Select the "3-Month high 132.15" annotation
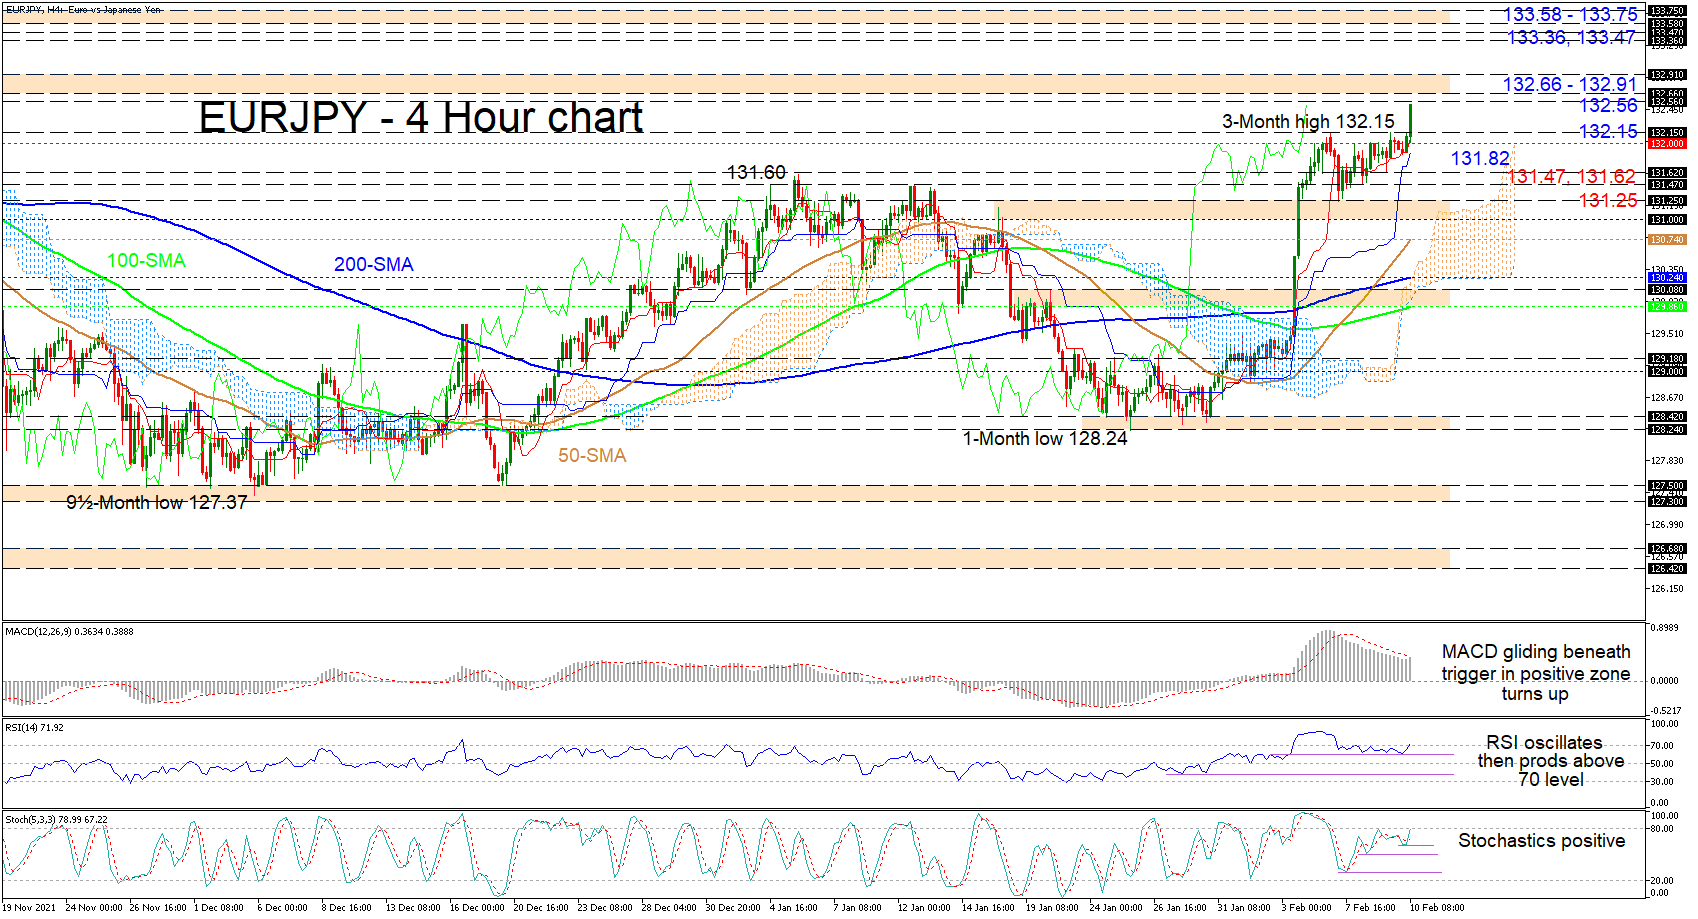This screenshot has width=1698, height=919. [x=1308, y=121]
